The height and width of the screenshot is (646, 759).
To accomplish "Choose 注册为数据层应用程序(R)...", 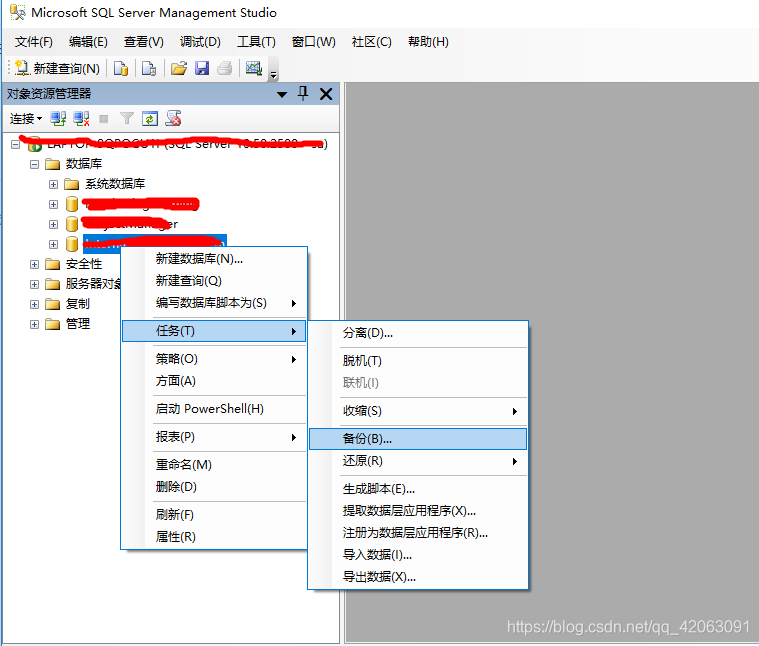I will coord(418,533).
